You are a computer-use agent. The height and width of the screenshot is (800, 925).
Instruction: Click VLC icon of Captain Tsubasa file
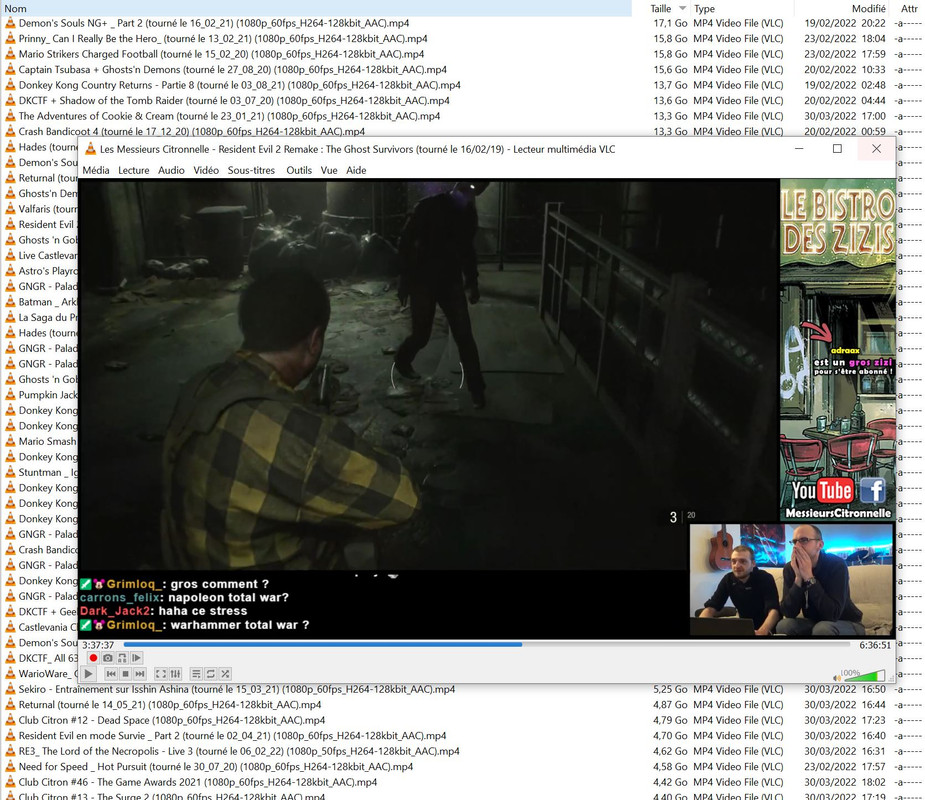pyautogui.click(x=10, y=69)
